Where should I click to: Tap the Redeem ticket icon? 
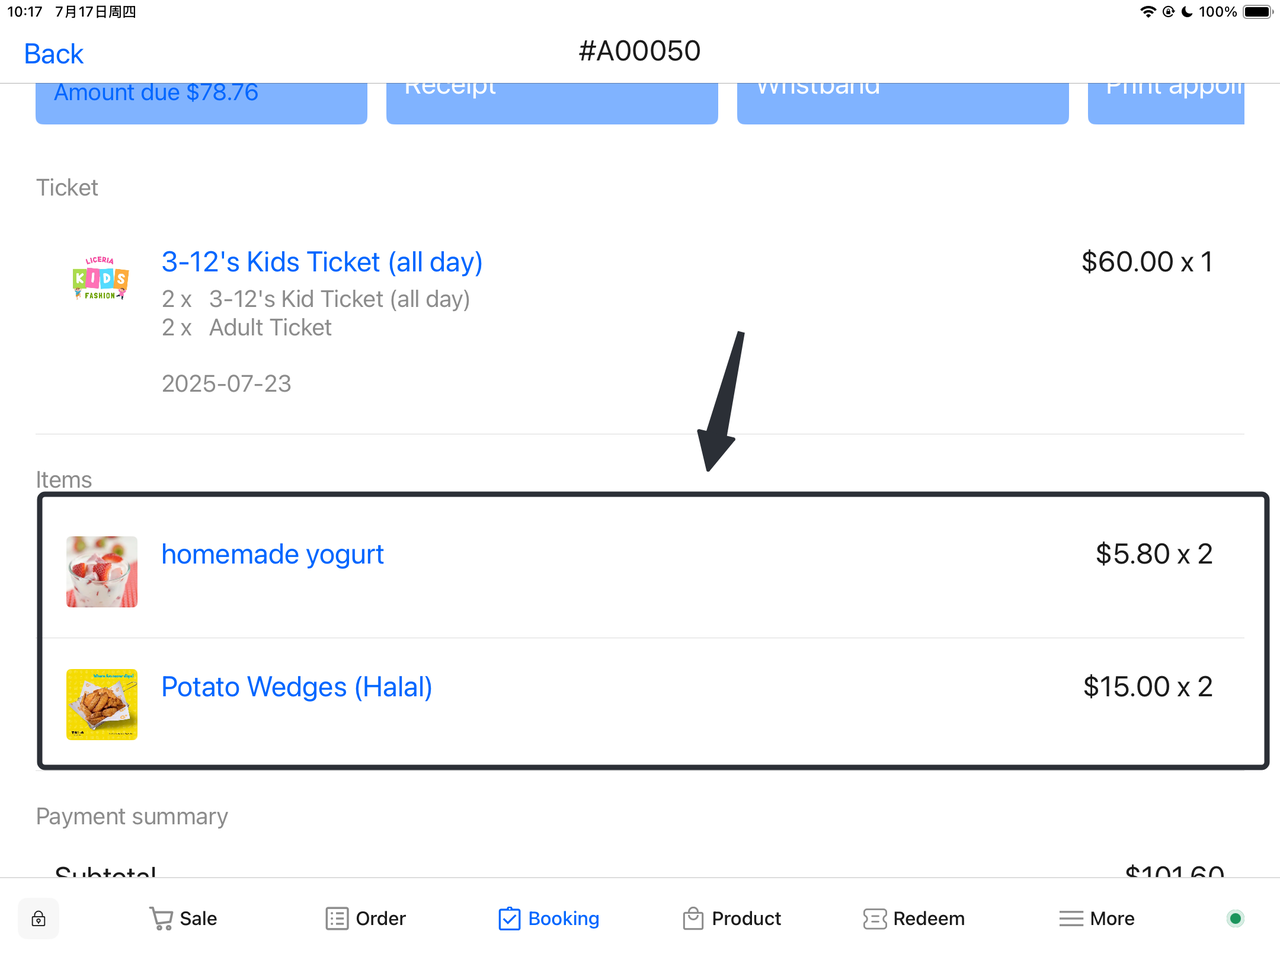pos(874,919)
